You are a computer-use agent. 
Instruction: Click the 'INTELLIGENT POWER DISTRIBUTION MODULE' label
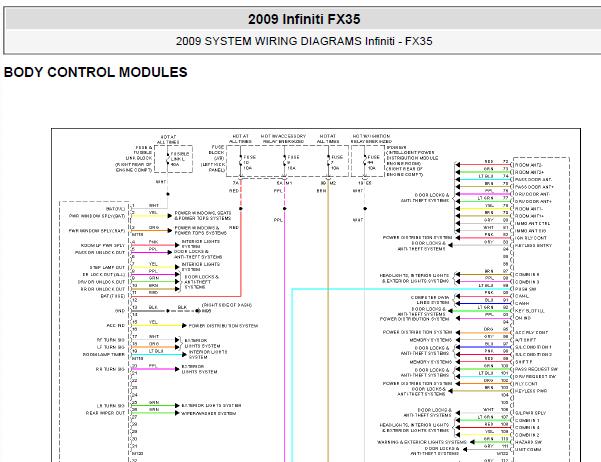tap(412, 155)
